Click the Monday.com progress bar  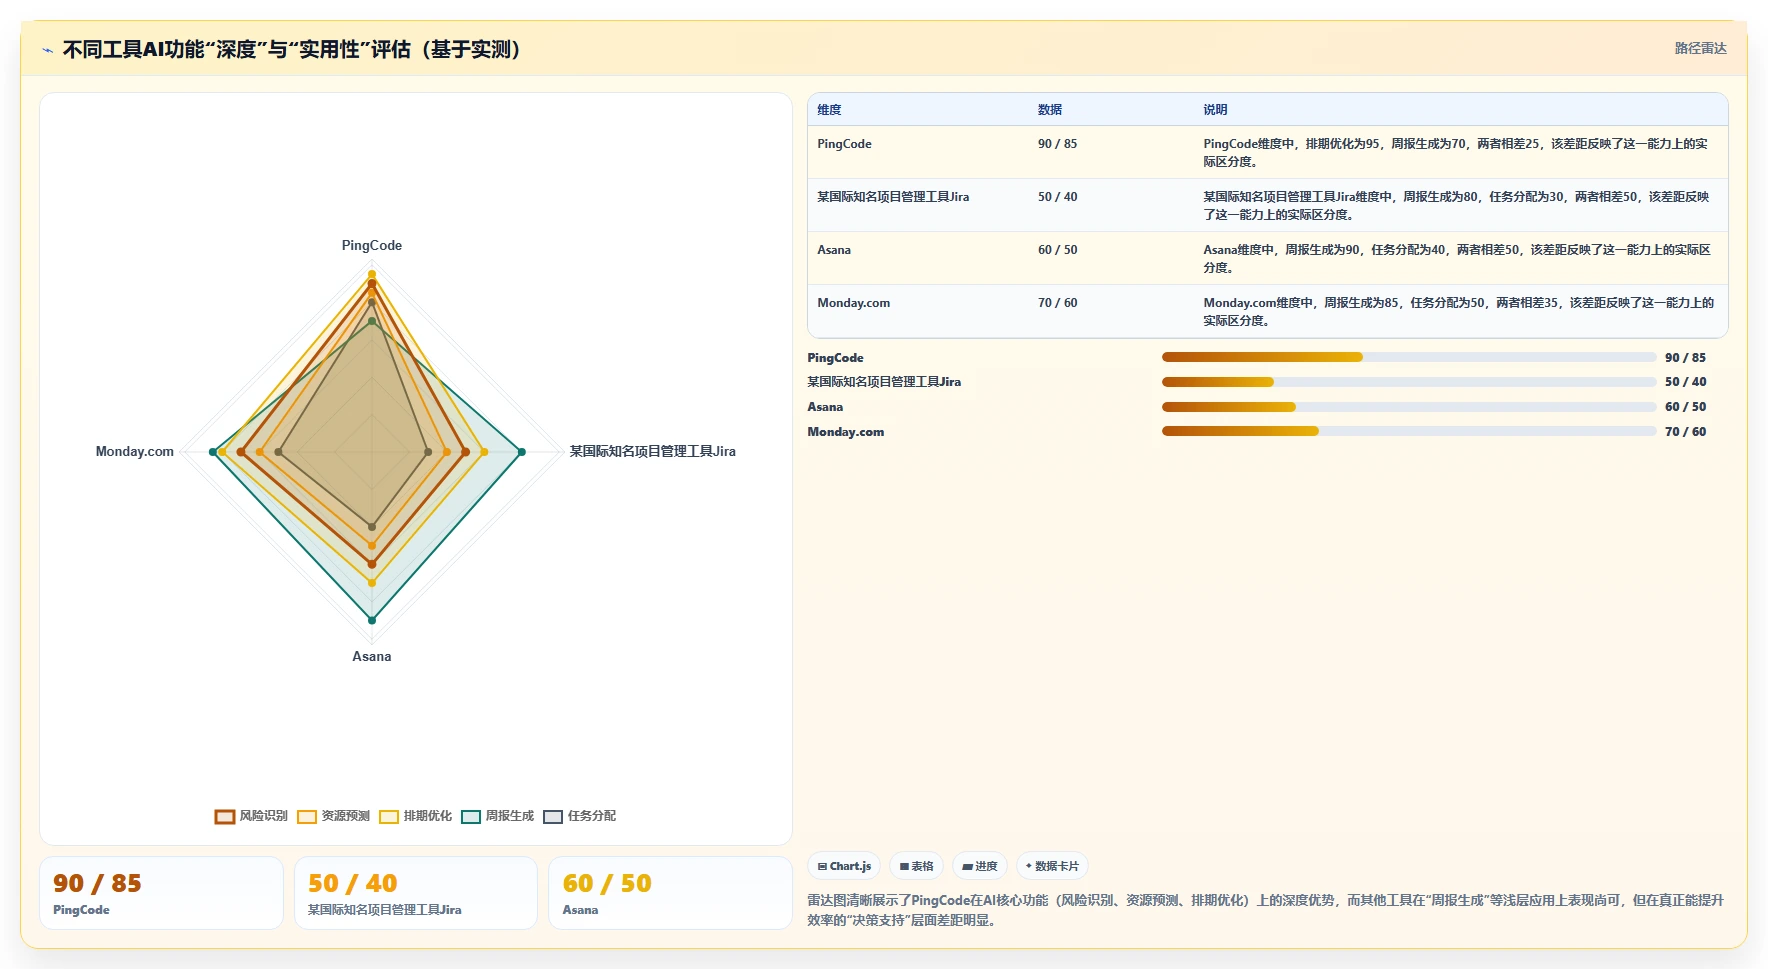pos(1409,431)
